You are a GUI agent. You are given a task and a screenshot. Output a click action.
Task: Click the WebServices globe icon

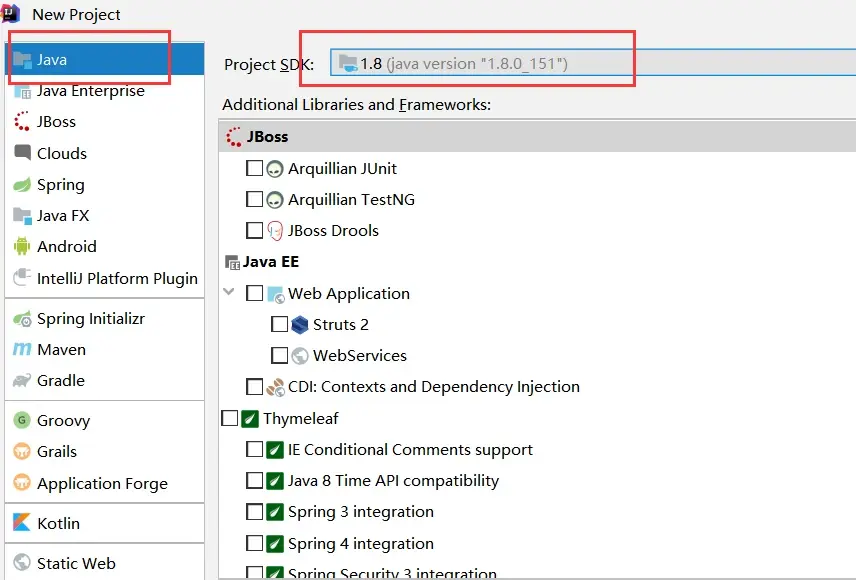click(300, 356)
